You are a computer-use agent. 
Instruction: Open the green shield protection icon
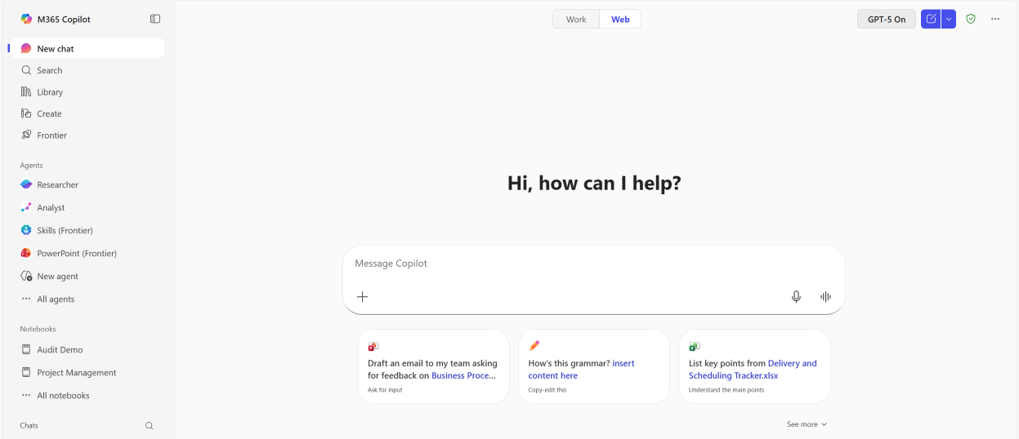pyautogui.click(x=970, y=19)
